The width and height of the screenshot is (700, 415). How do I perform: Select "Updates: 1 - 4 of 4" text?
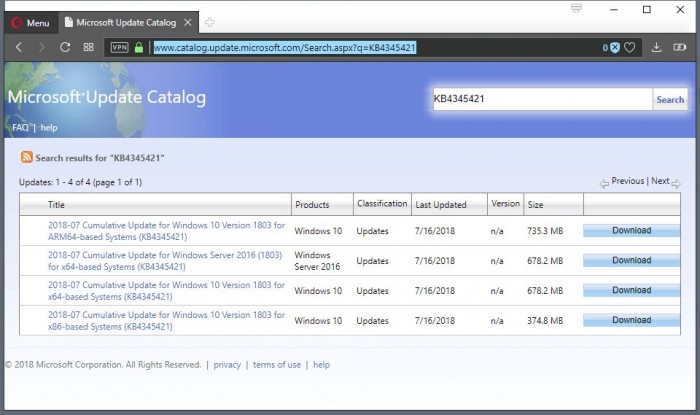pyautogui.click(x=54, y=182)
